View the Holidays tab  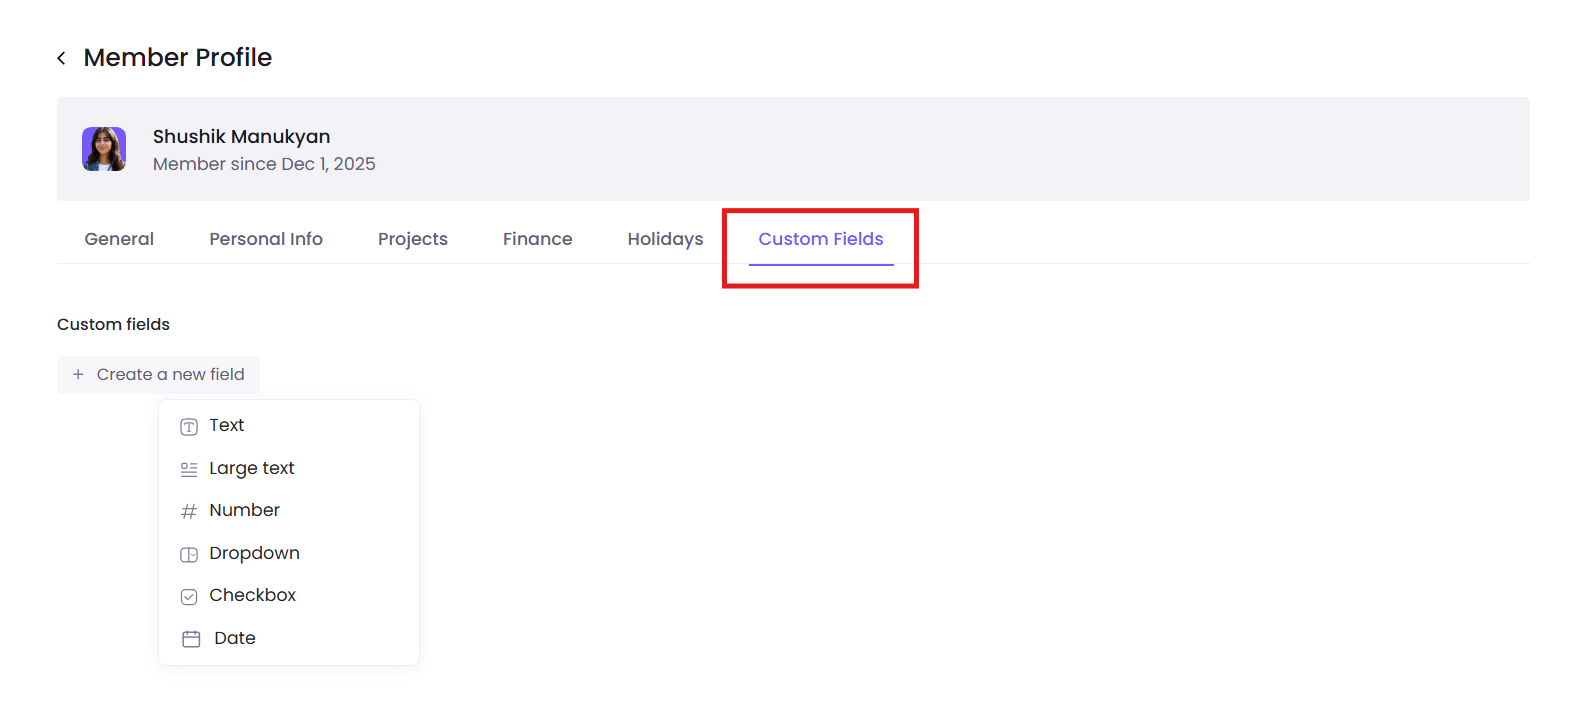665,239
